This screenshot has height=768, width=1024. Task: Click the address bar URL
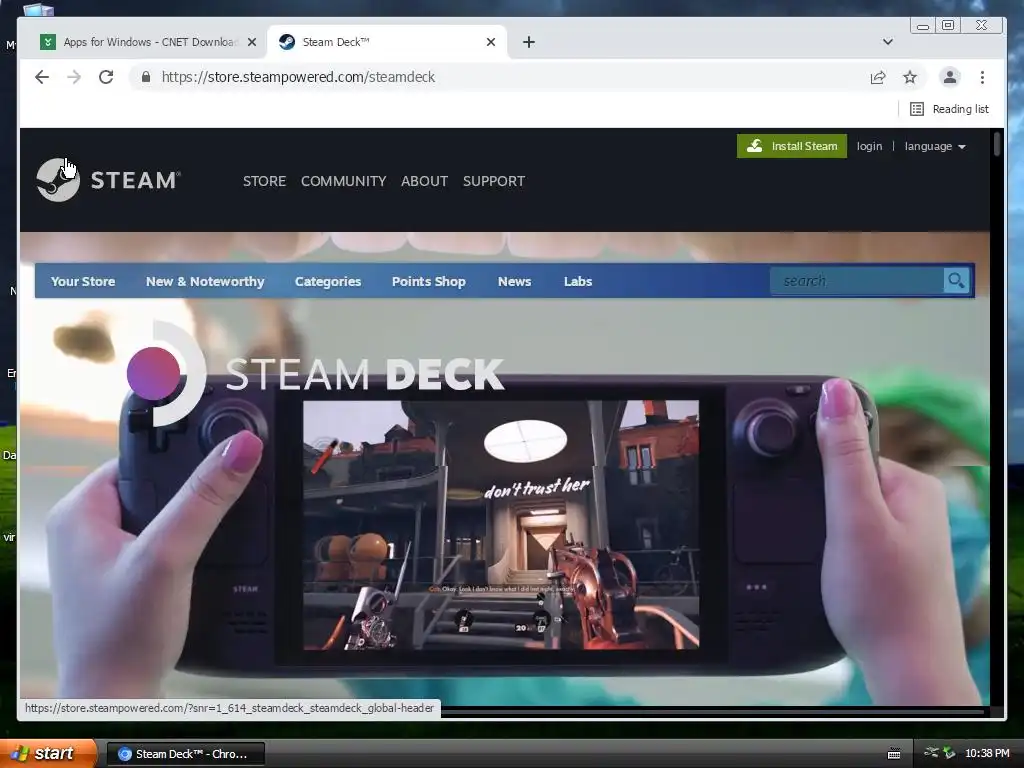point(298,77)
